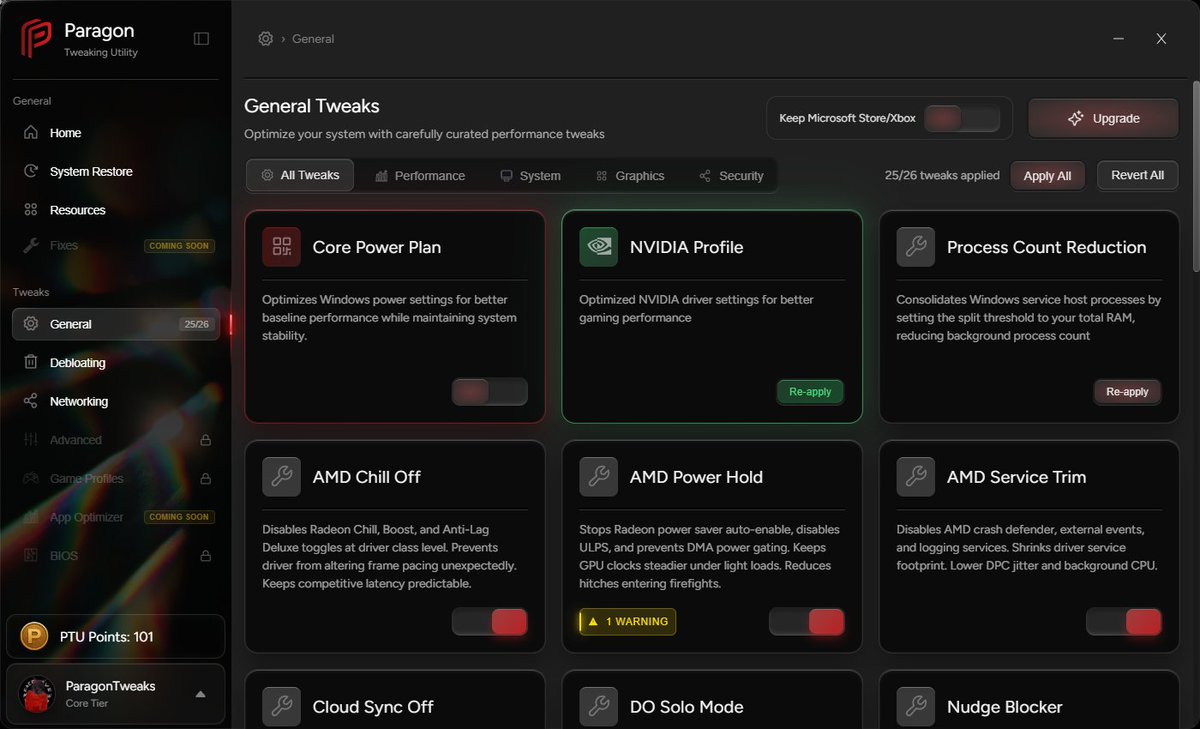
Task: Re-apply the Process Count Reduction tweak
Action: (x=1127, y=392)
